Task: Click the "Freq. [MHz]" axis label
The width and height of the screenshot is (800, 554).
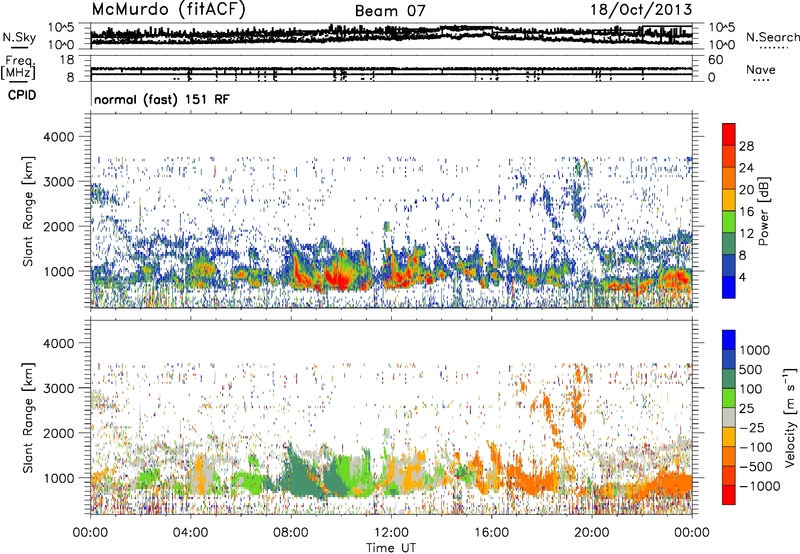Action: click(19, 68)
